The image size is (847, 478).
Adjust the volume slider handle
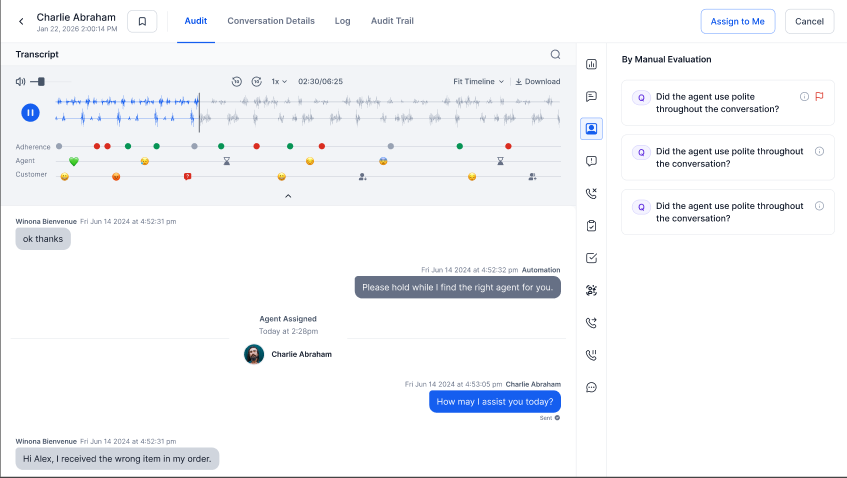pyautogui.click(x=40, y=82)
